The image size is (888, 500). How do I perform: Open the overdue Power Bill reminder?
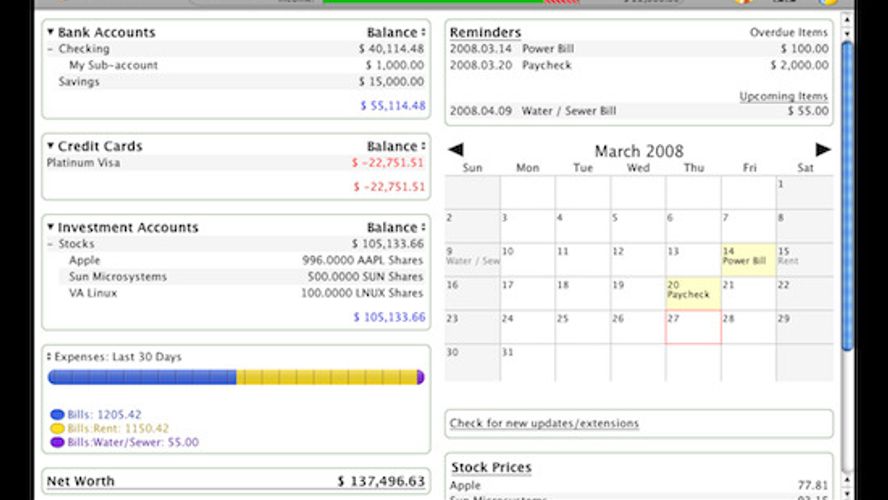coord(639,49)
